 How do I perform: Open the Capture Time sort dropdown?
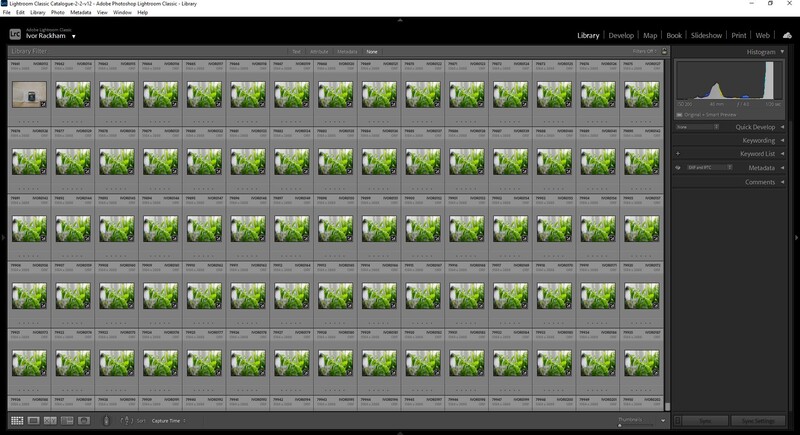pos(168,421)
